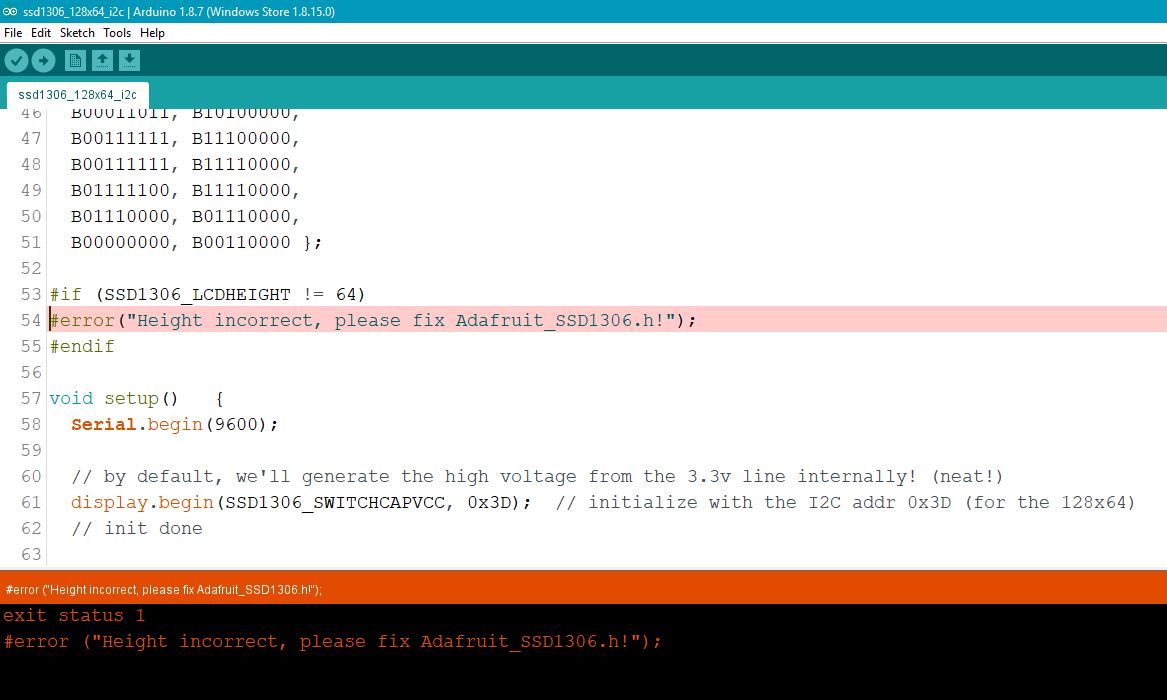
Task: Click the Open sketch toolbar icon
Action: [x=102, y=60]
